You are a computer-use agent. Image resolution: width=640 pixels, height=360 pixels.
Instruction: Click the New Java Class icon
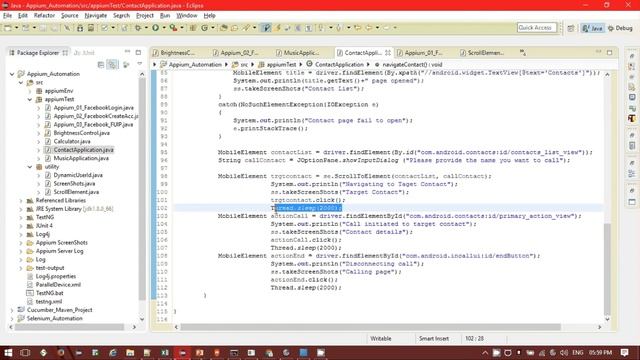[204, 28]
